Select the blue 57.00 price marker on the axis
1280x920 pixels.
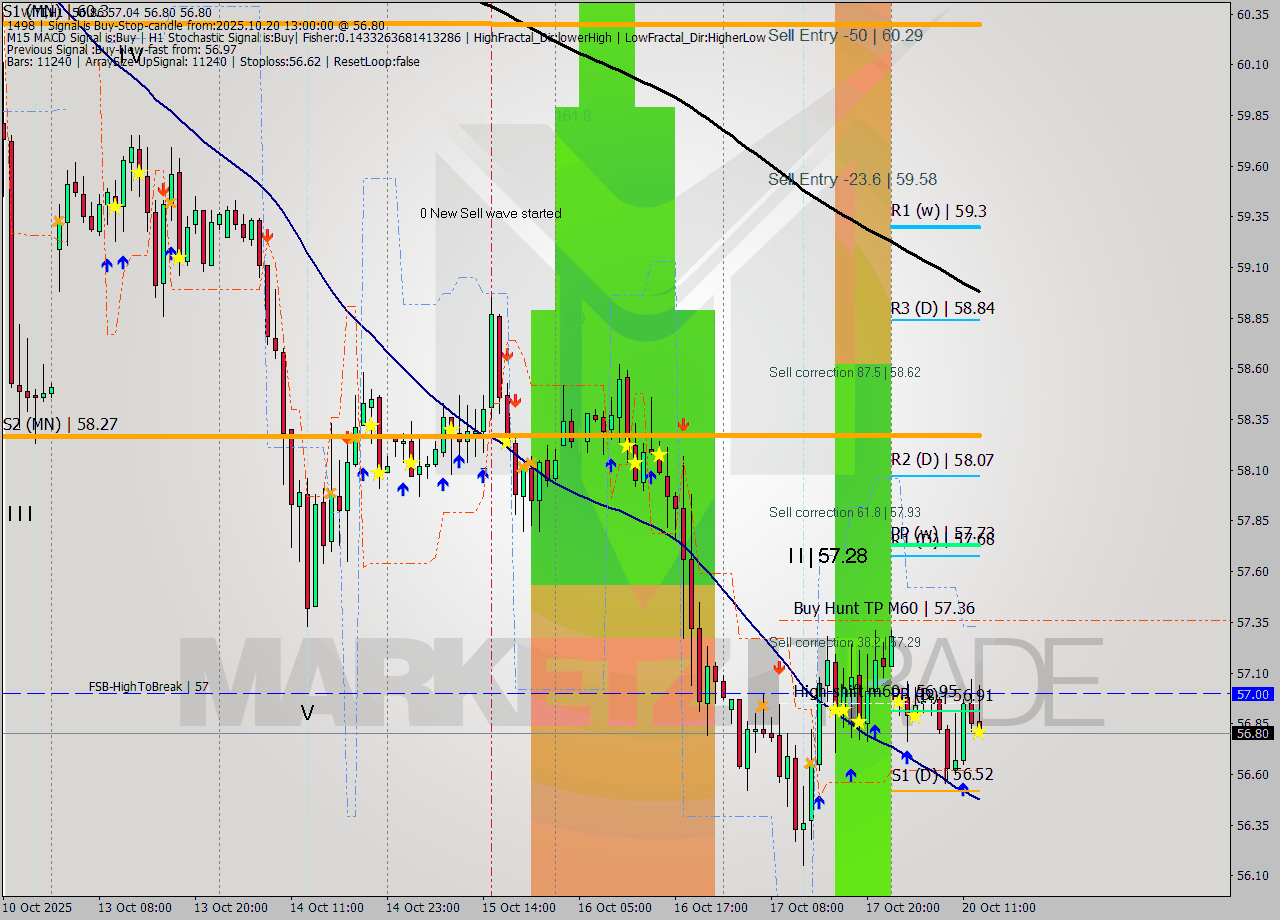1254,694
